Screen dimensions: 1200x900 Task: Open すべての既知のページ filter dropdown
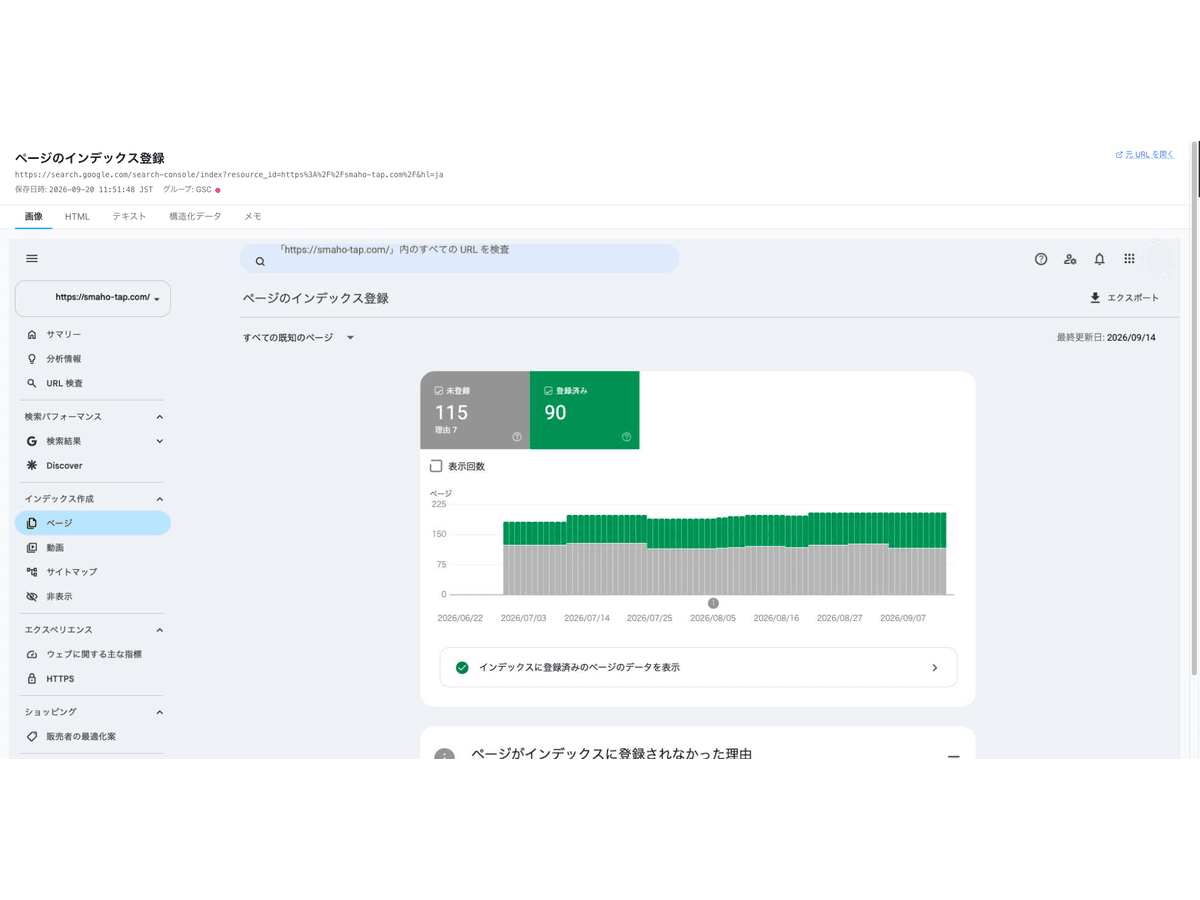pos(298,338)
